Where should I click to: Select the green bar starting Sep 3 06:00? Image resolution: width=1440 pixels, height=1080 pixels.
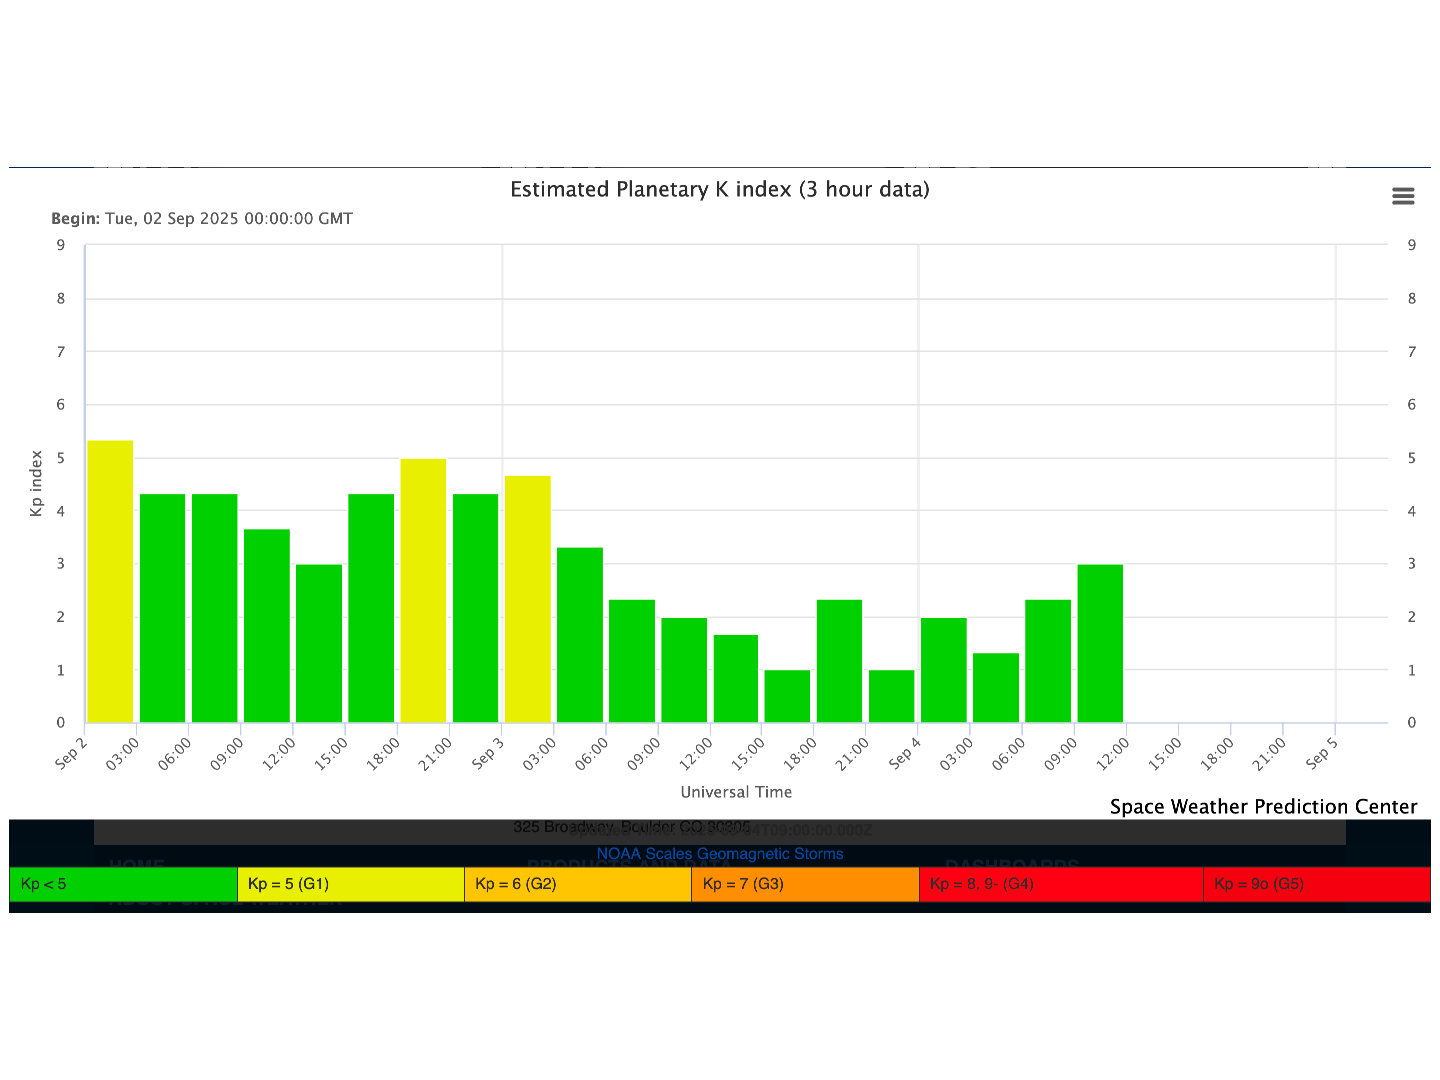point(632,661)
